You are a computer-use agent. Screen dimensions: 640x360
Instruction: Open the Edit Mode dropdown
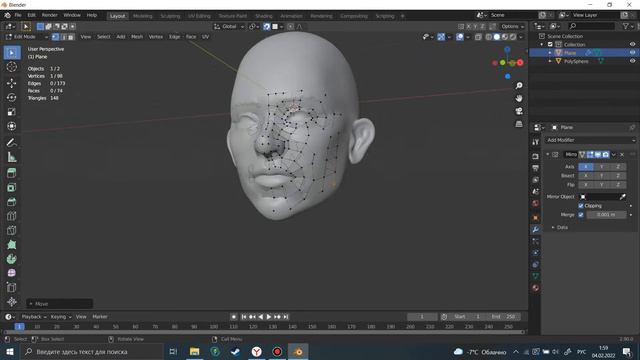[x=27, y=37]
